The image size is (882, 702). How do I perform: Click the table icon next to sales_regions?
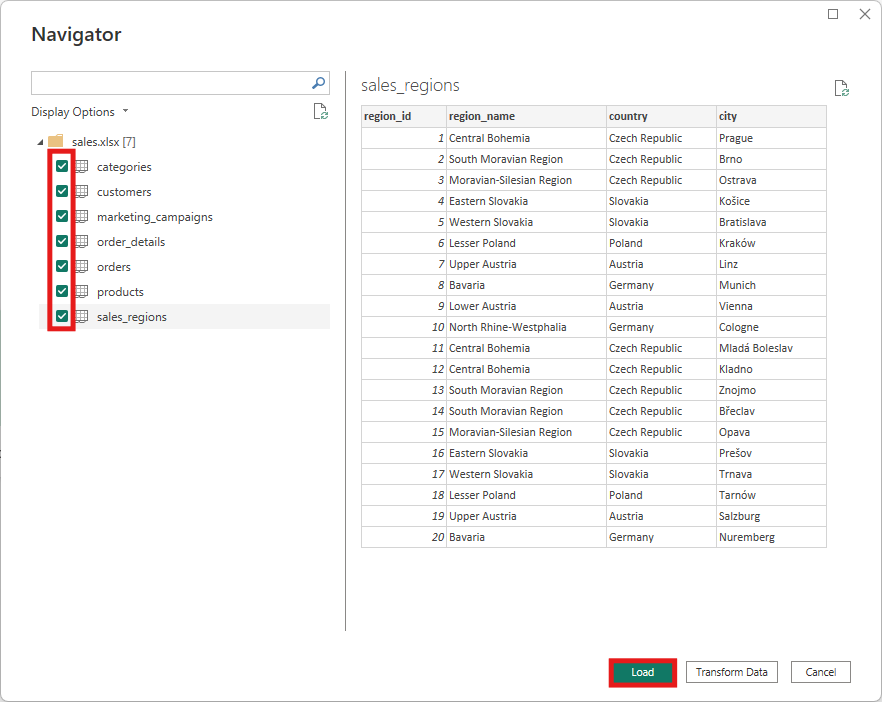pos(82,316)
